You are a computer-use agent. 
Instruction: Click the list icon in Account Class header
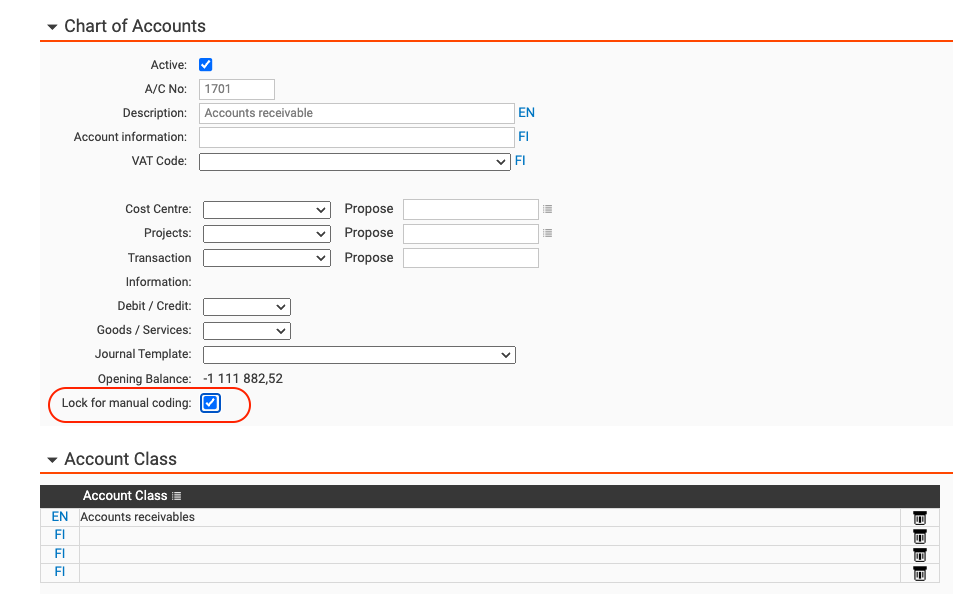(x=177, y=496)
